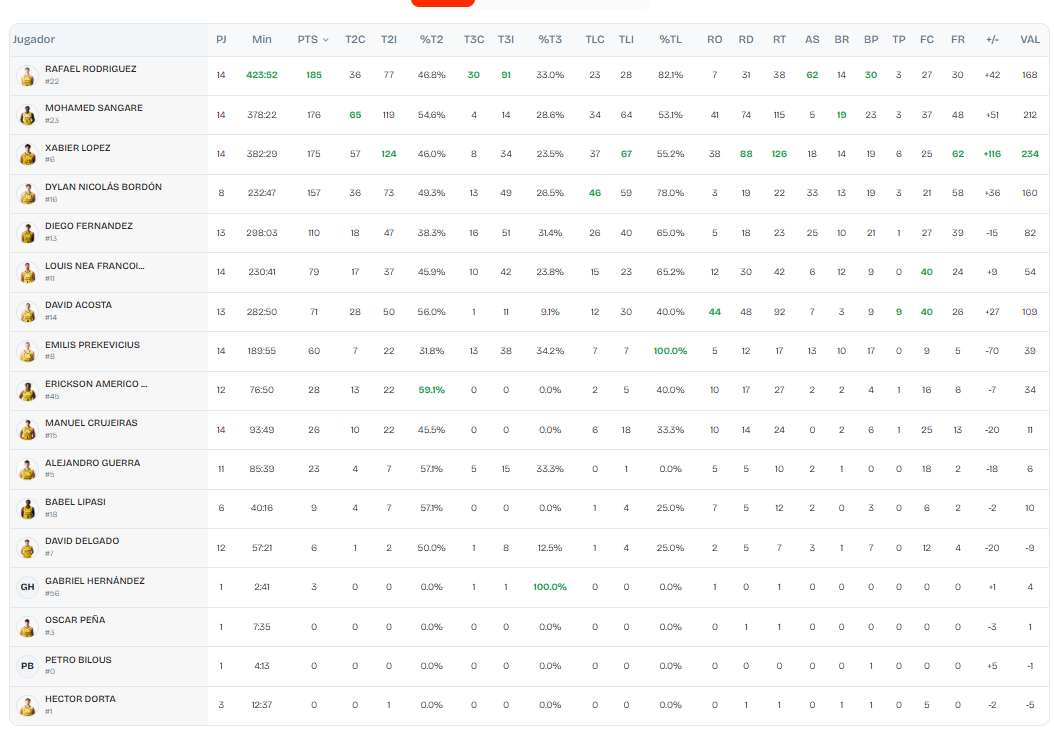Click Xabier Lopez's 234 VAL cell

(1029, 154)
